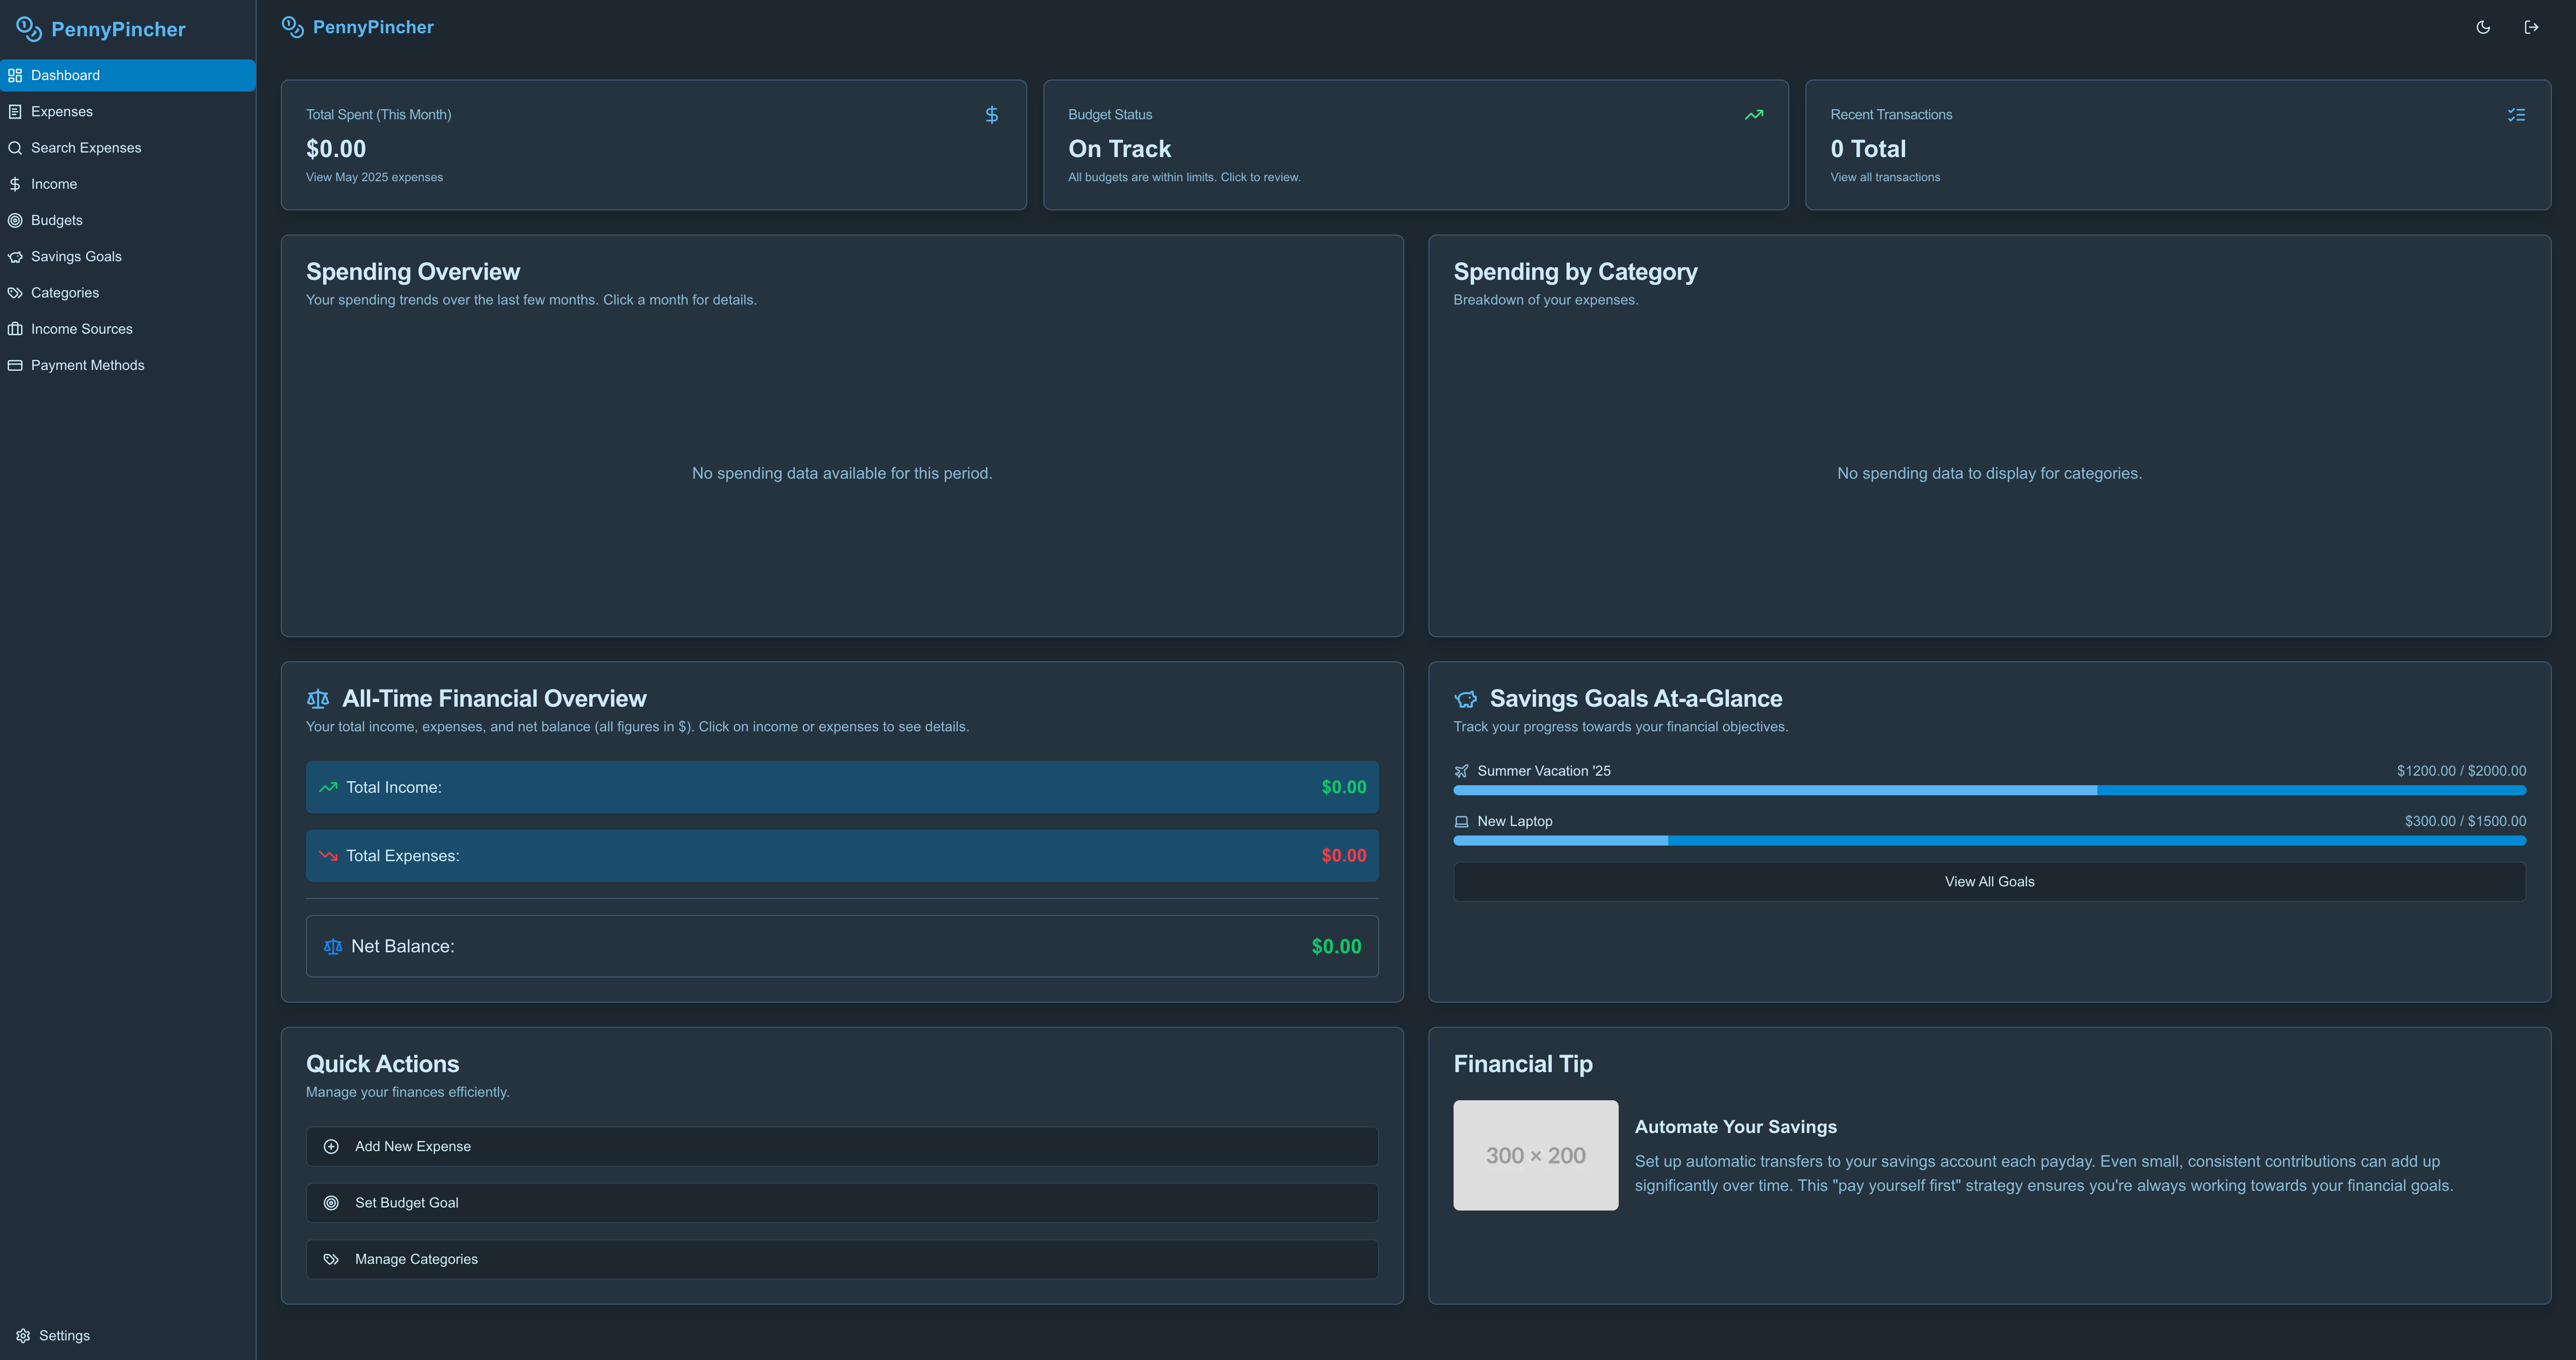Open Savings Goals from sidebar
The height and width of the screenshot is (1360, 2576).
(128, 256)
